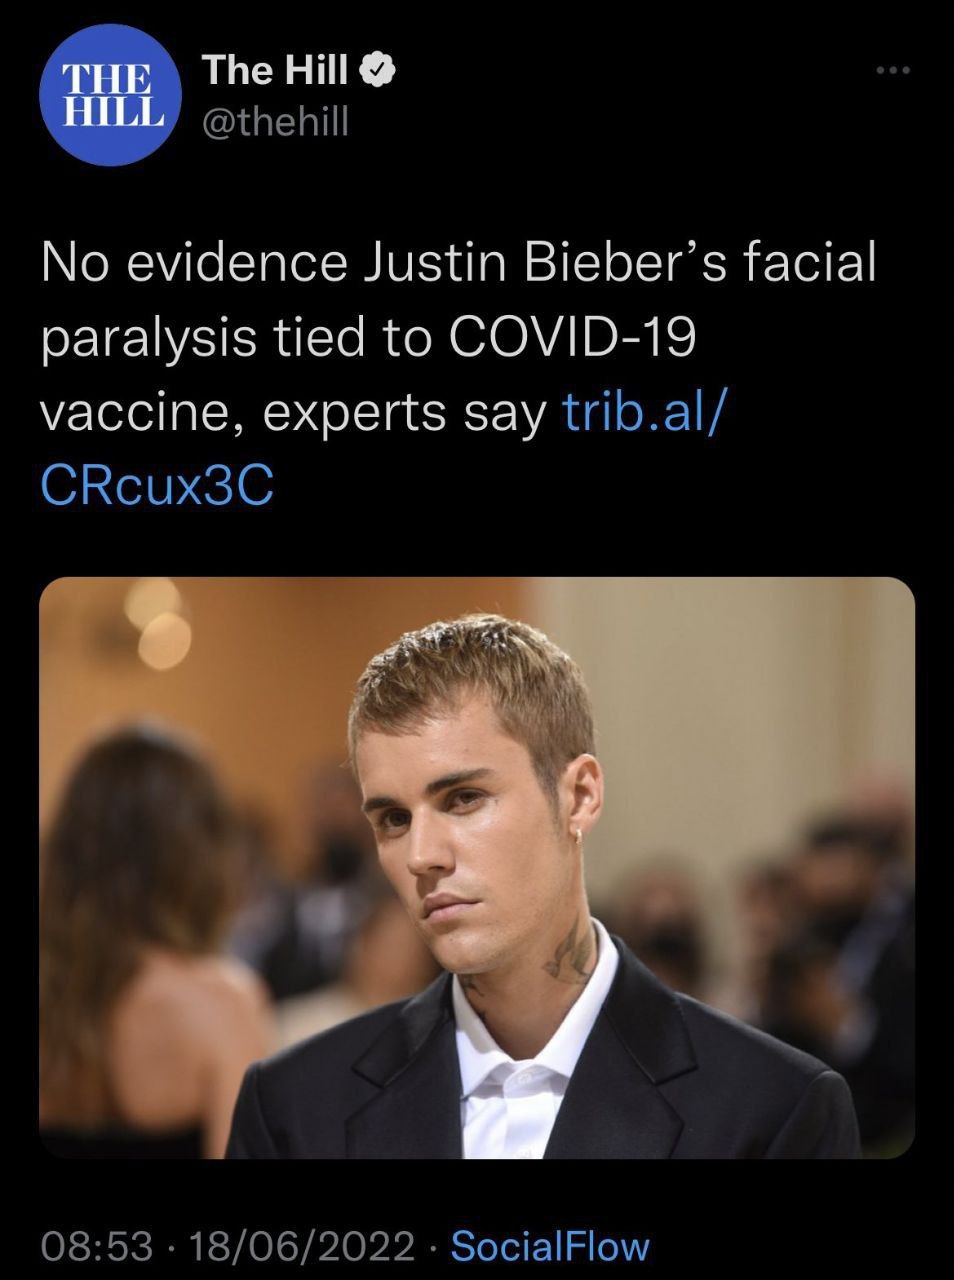Open The Hill profile avatar
Image resolution: width=954 pixels, height=1280 pixels.
point(110,95)
